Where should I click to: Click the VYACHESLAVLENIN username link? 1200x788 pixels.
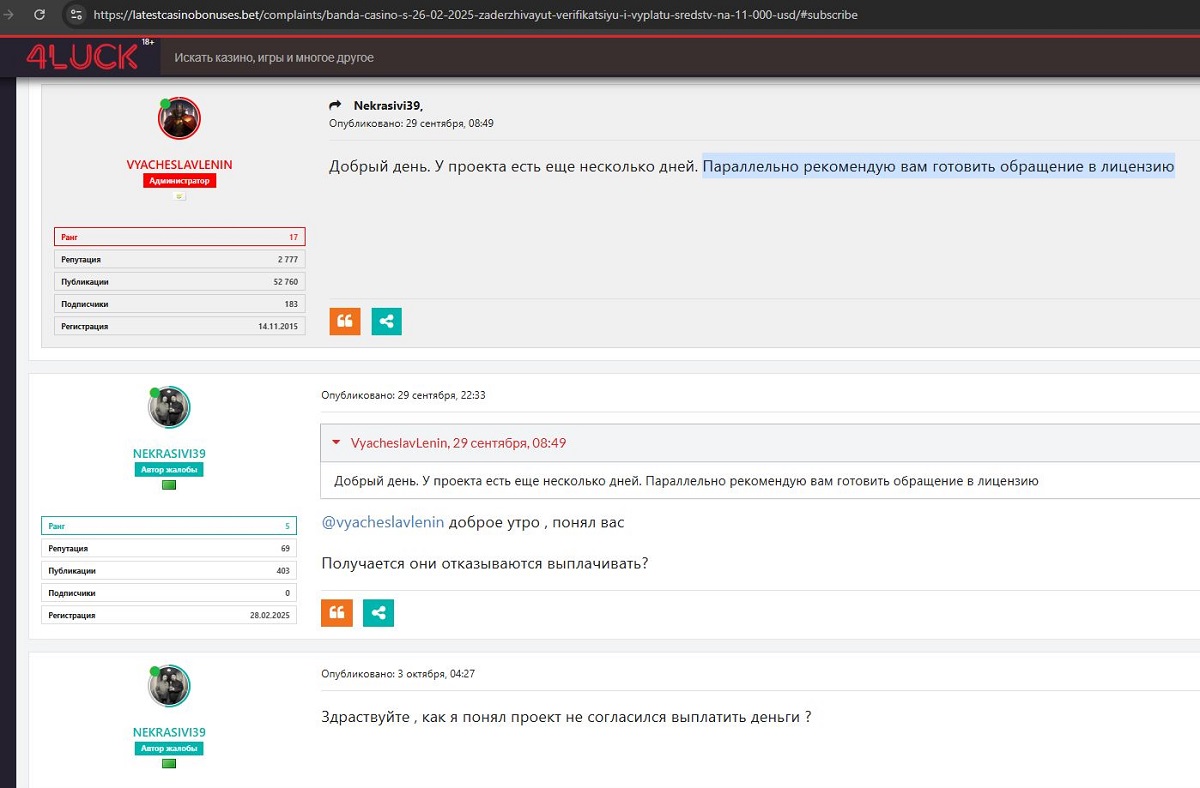[x=179, y=164]
